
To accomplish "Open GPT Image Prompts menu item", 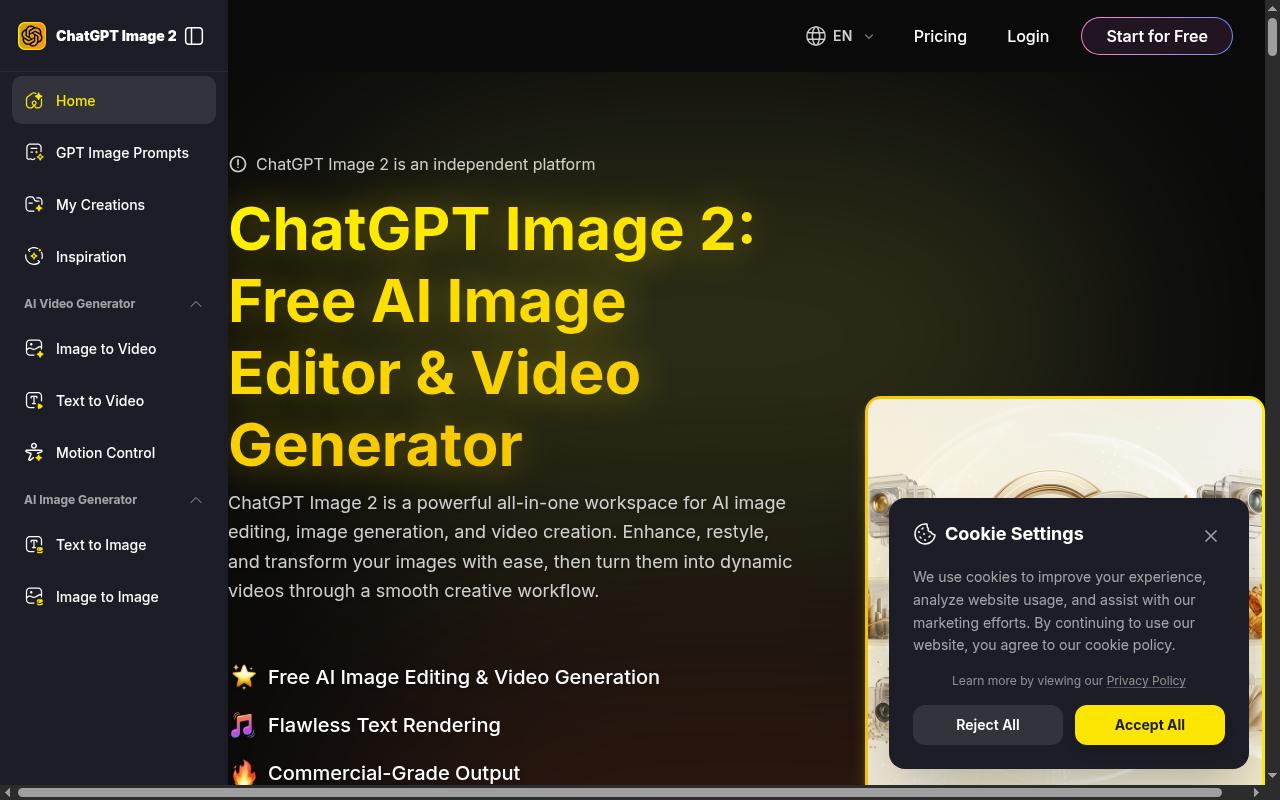I will (114, 153).
